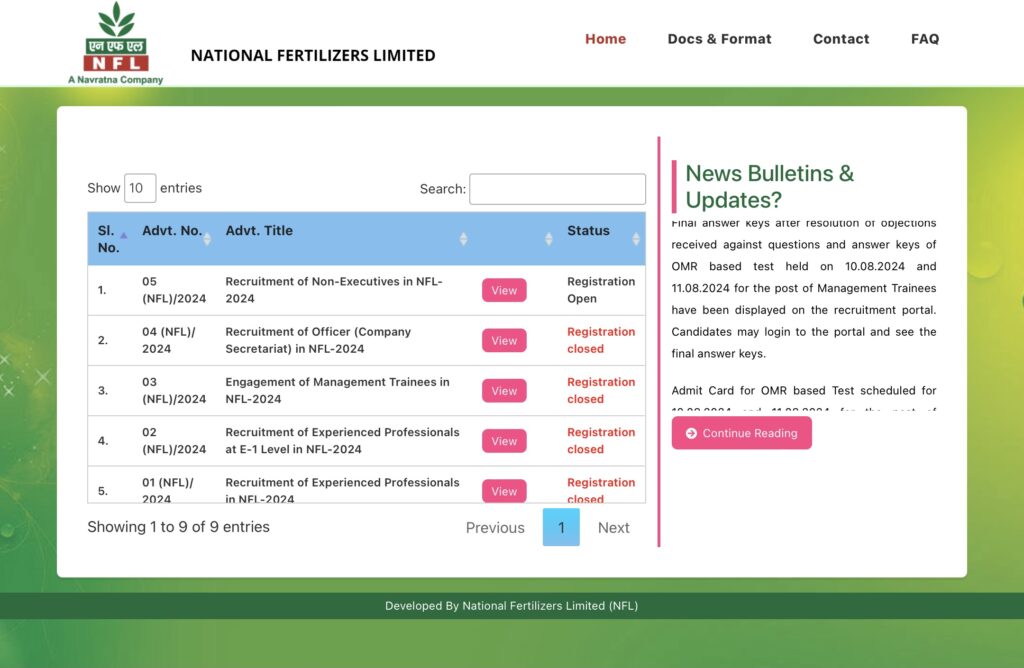
Task: Click arrow icon in Continue Reading button
Action: point(691,433)
